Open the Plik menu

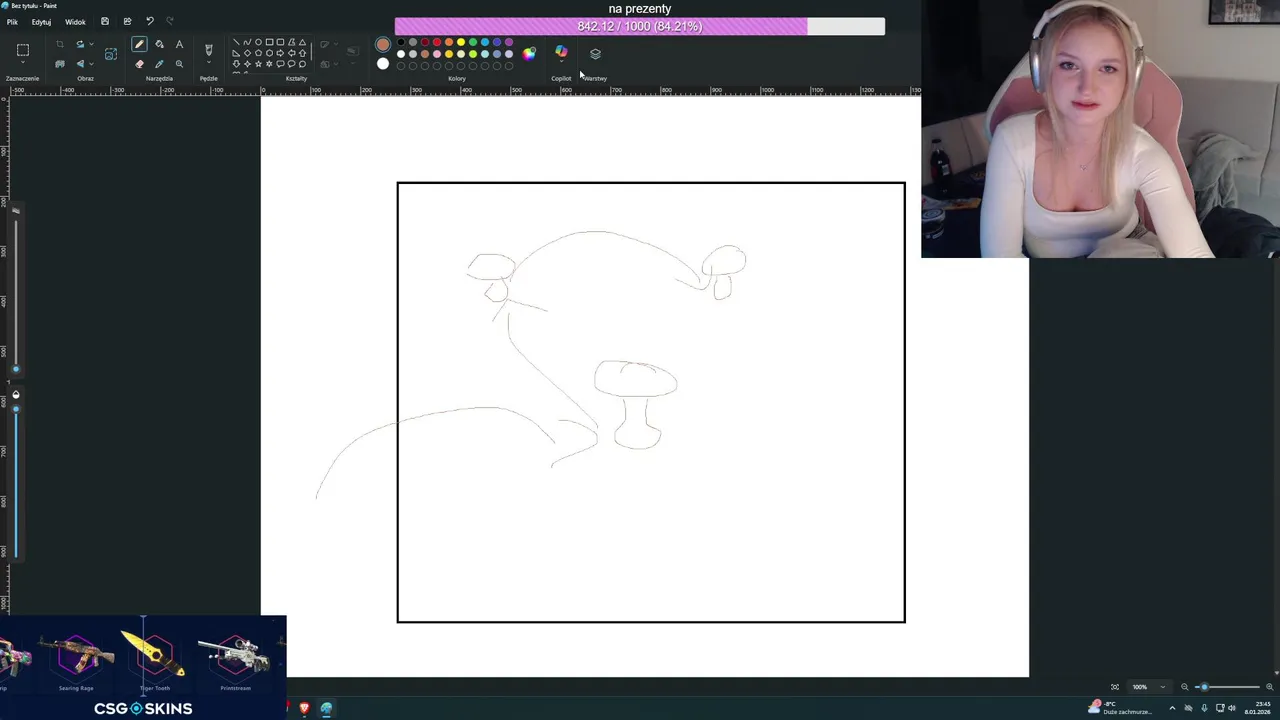[12, 21]
